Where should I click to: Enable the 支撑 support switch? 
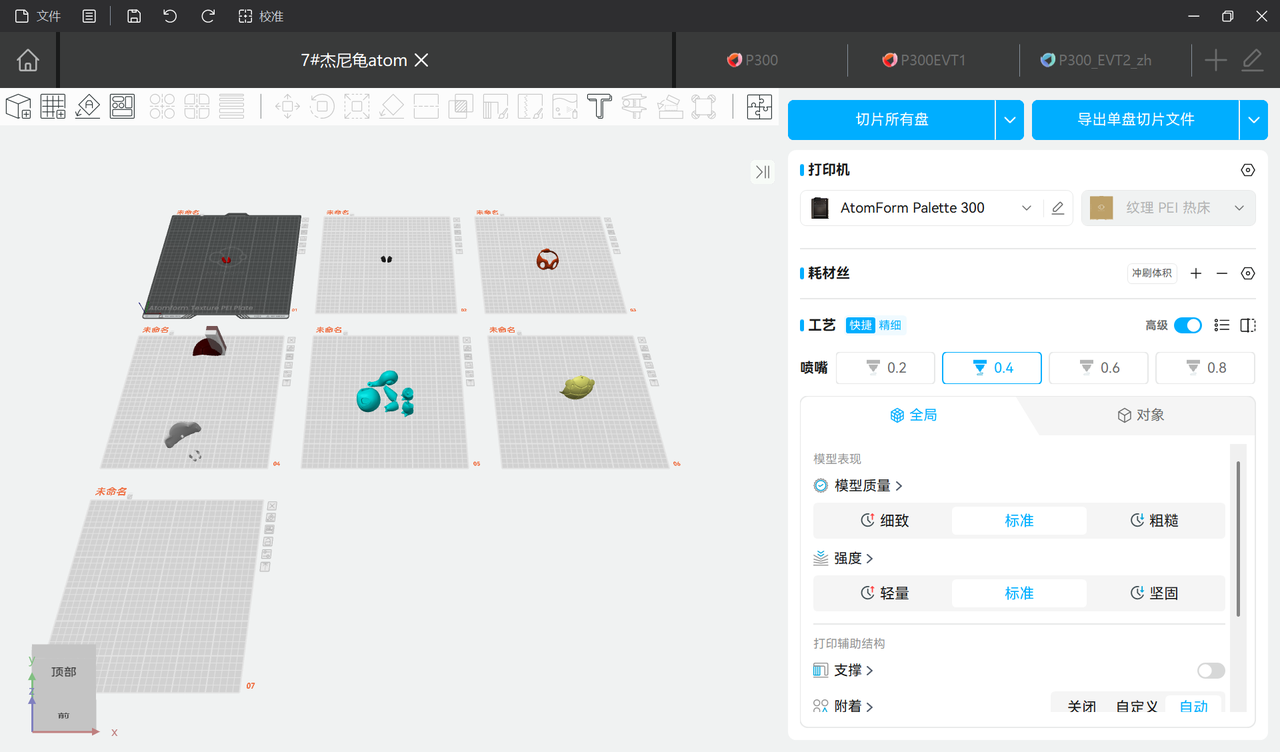click(x=1211, y=670)
